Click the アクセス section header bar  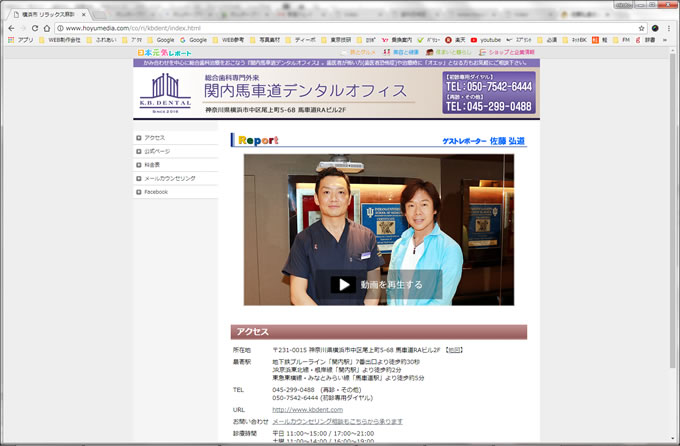(x=379, y=332)
